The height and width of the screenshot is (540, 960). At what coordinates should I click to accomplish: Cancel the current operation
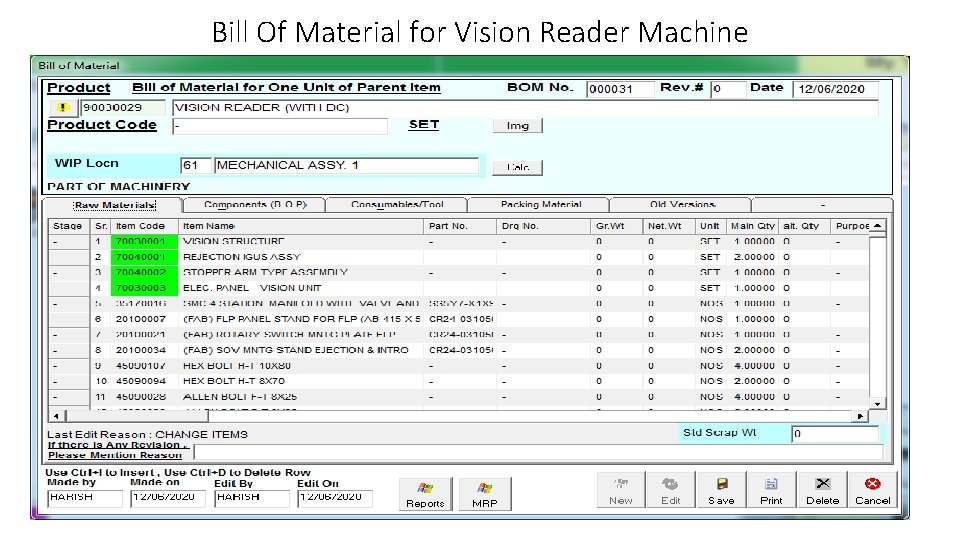coord(872,490)
